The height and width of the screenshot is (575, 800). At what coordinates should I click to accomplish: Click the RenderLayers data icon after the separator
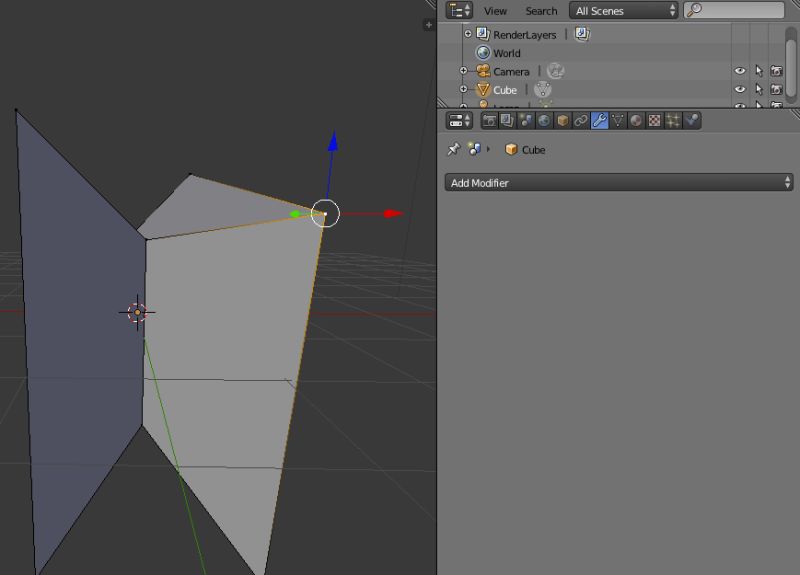582,34
